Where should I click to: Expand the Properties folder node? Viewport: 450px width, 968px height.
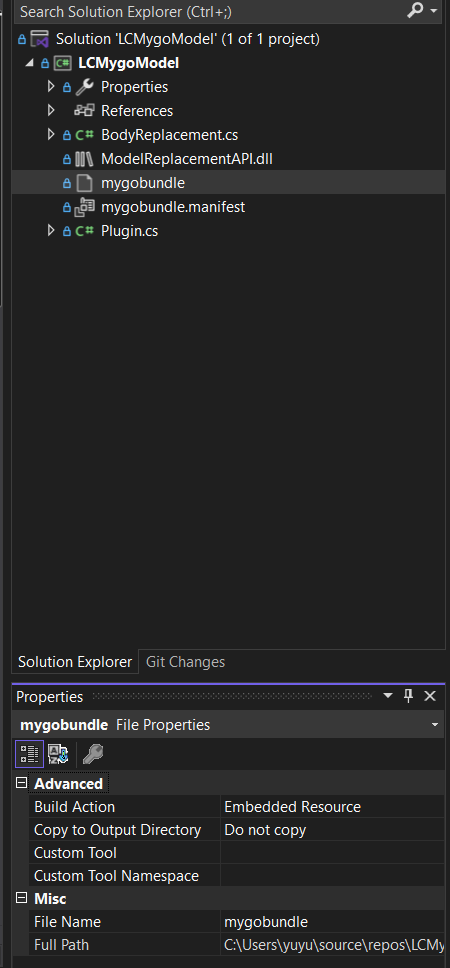pos(52,87)
